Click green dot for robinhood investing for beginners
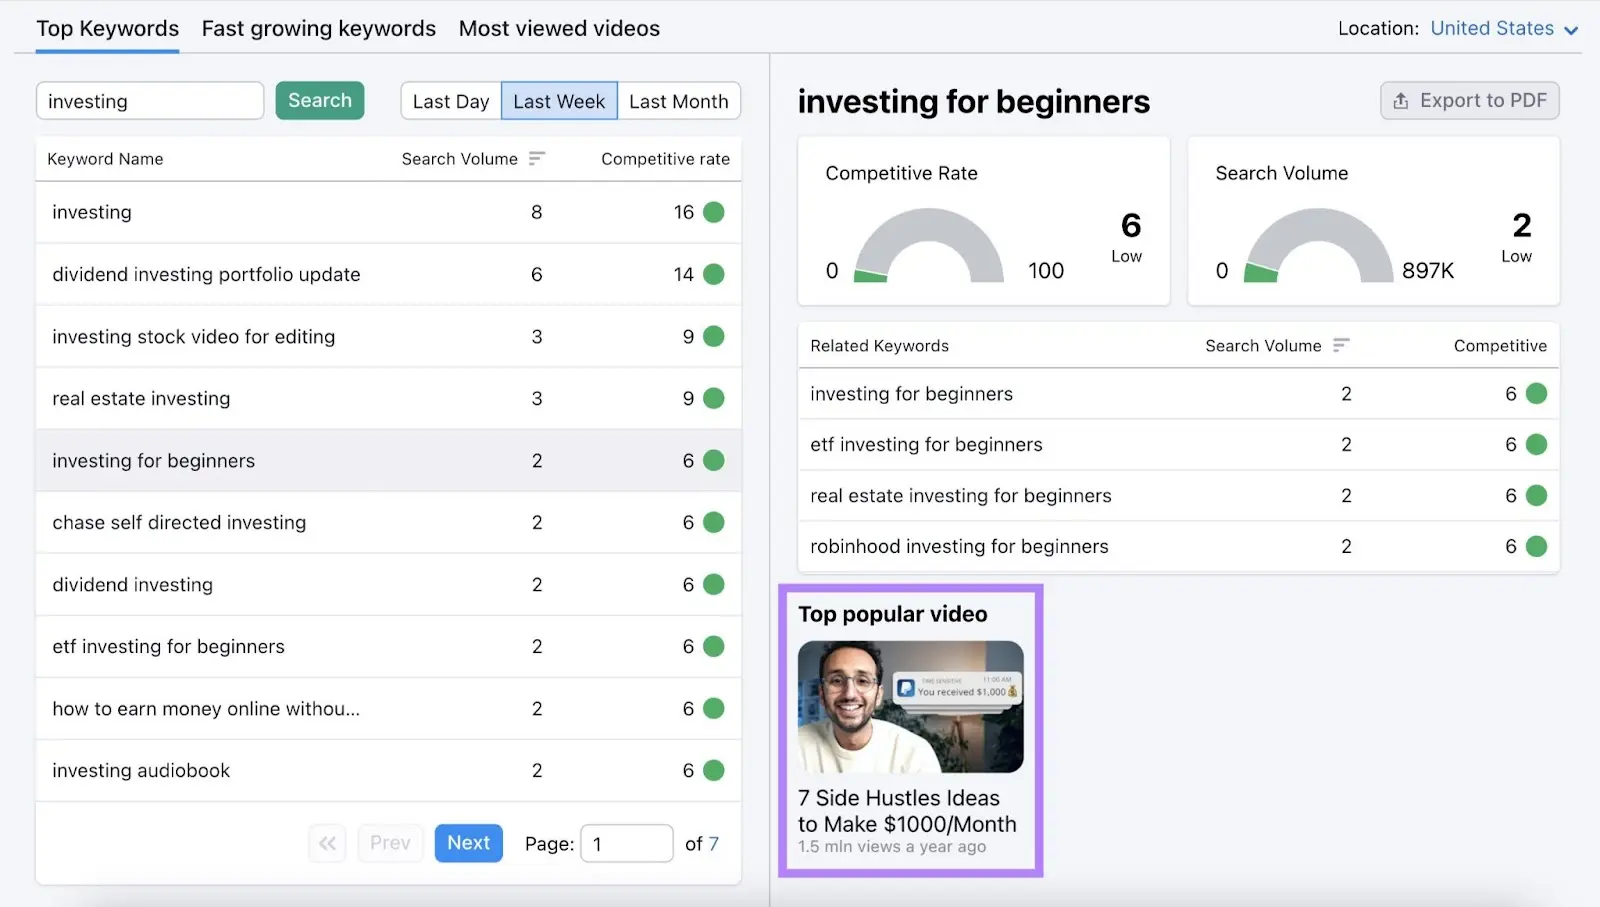Image resolution: width=1600 pixels, height=907 pixels. (x=1537, y=546)
